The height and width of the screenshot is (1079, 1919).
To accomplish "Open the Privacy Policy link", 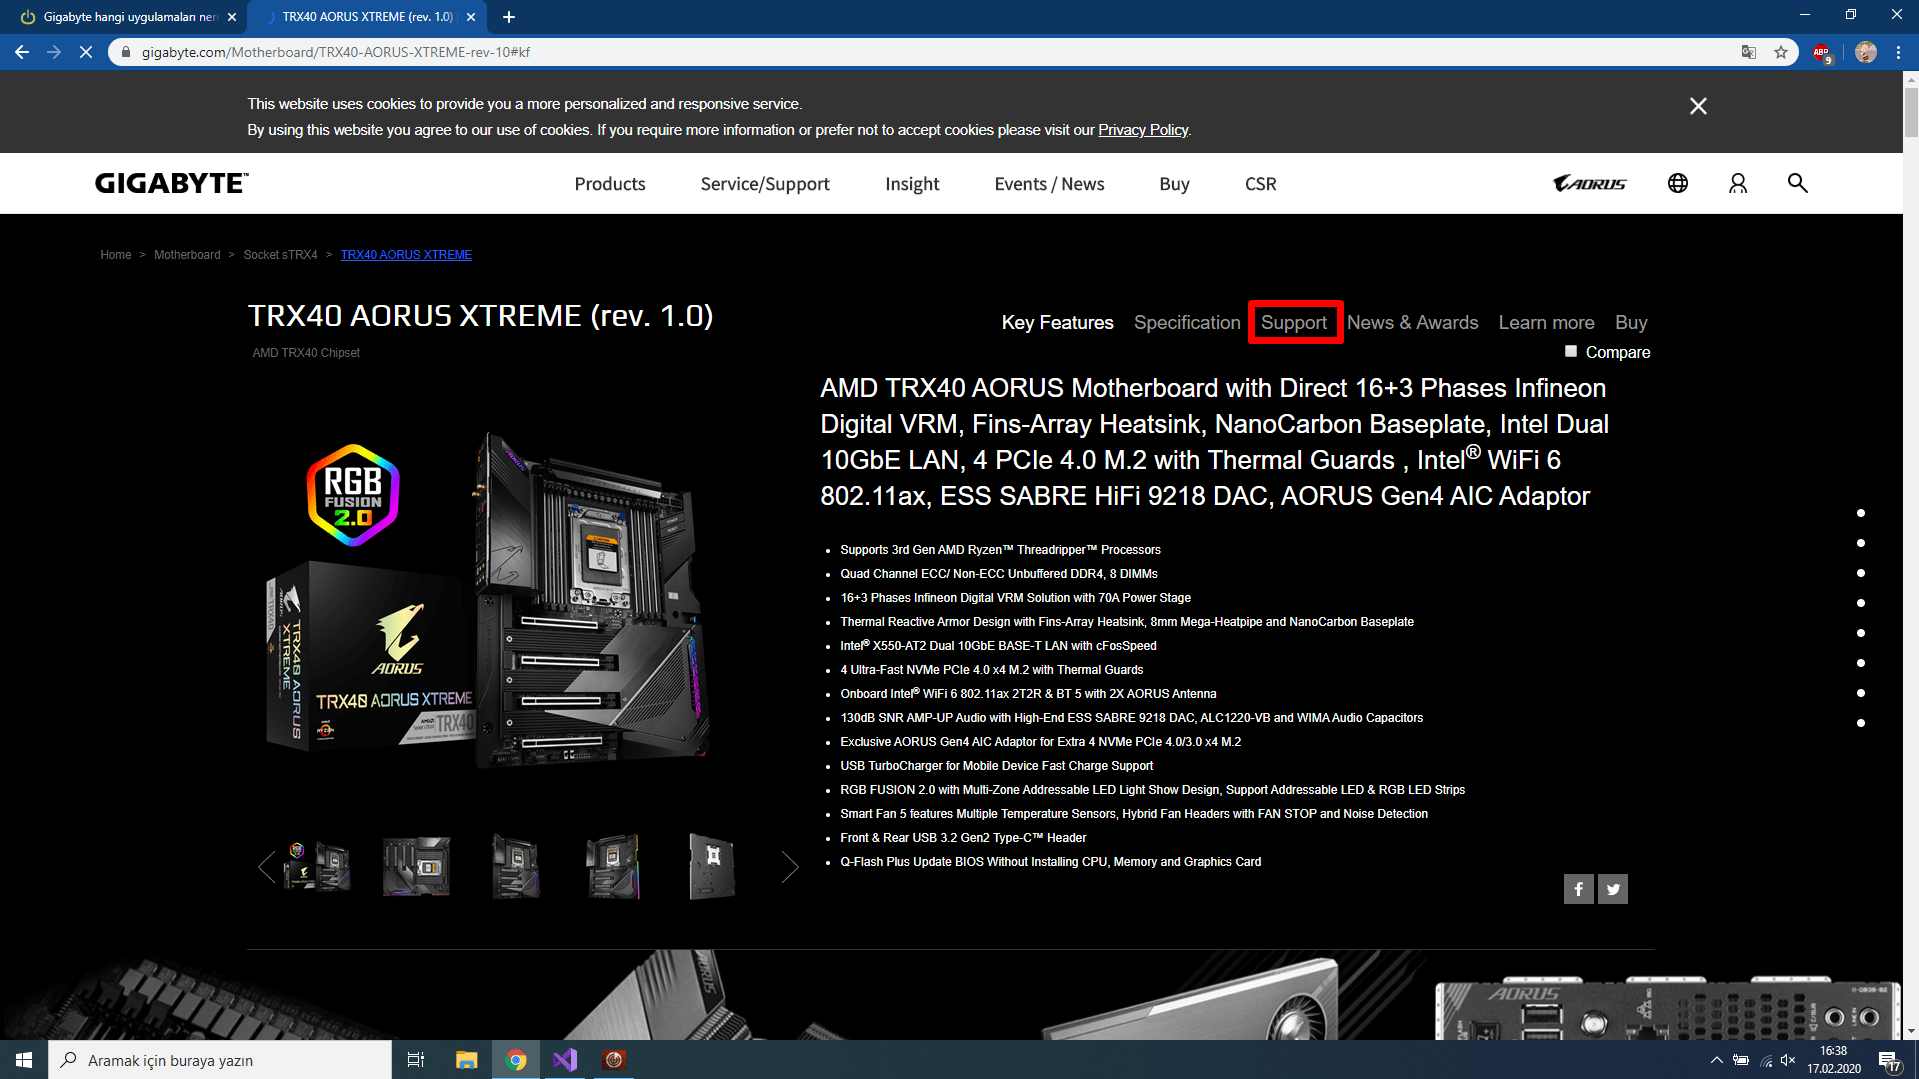I will point(1143,130).
